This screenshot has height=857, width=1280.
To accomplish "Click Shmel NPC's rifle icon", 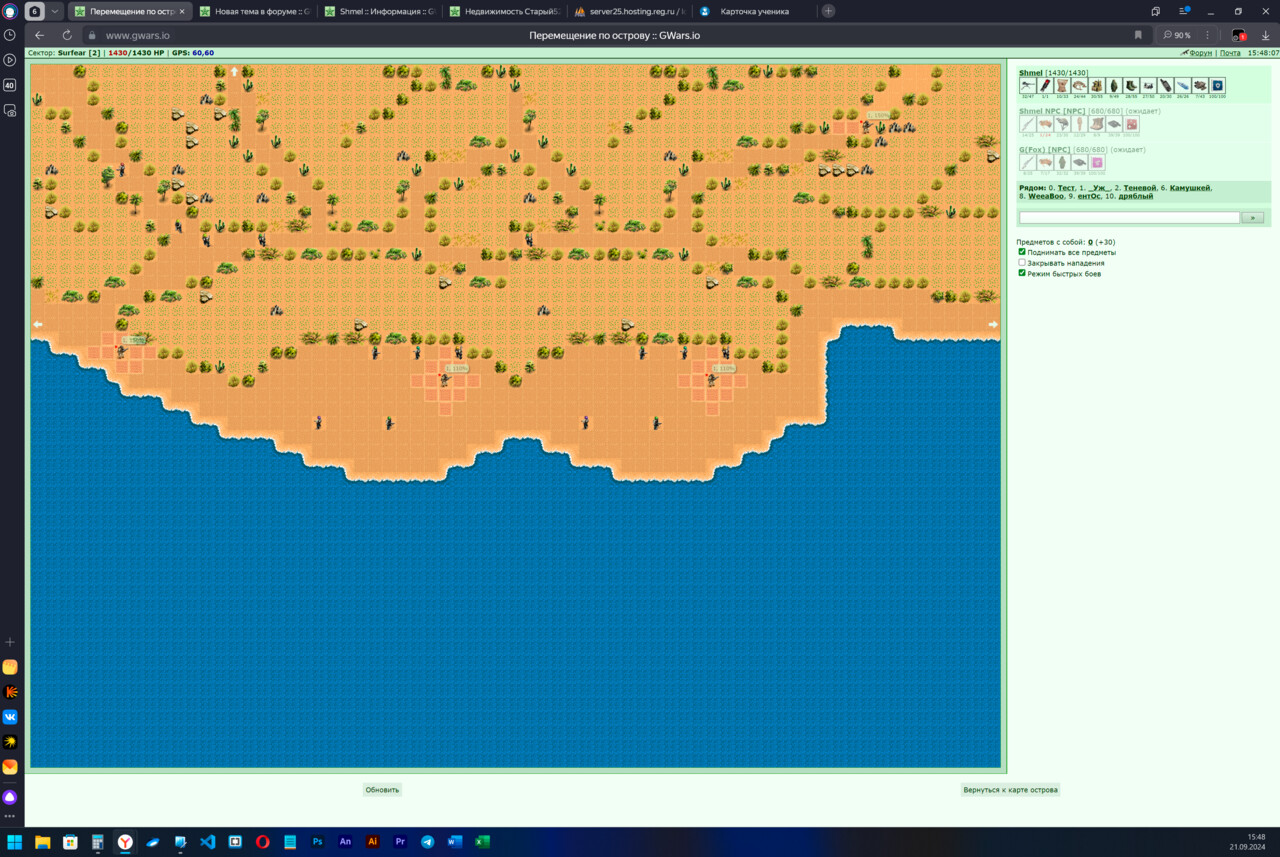I will click(x=1028, y=124).
